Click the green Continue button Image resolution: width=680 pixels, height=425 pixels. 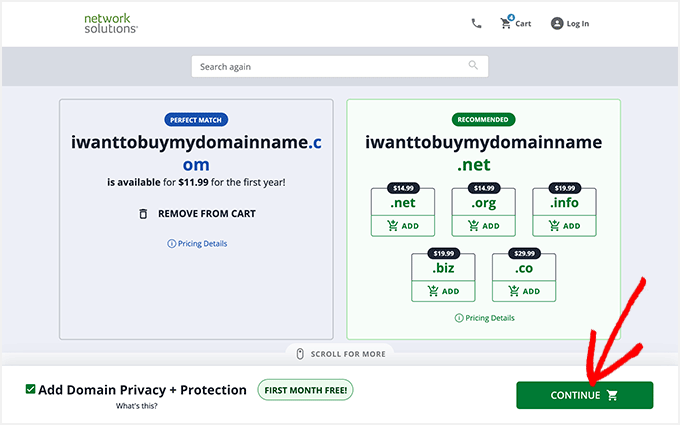pyautogui.click(x=584, y=395)
